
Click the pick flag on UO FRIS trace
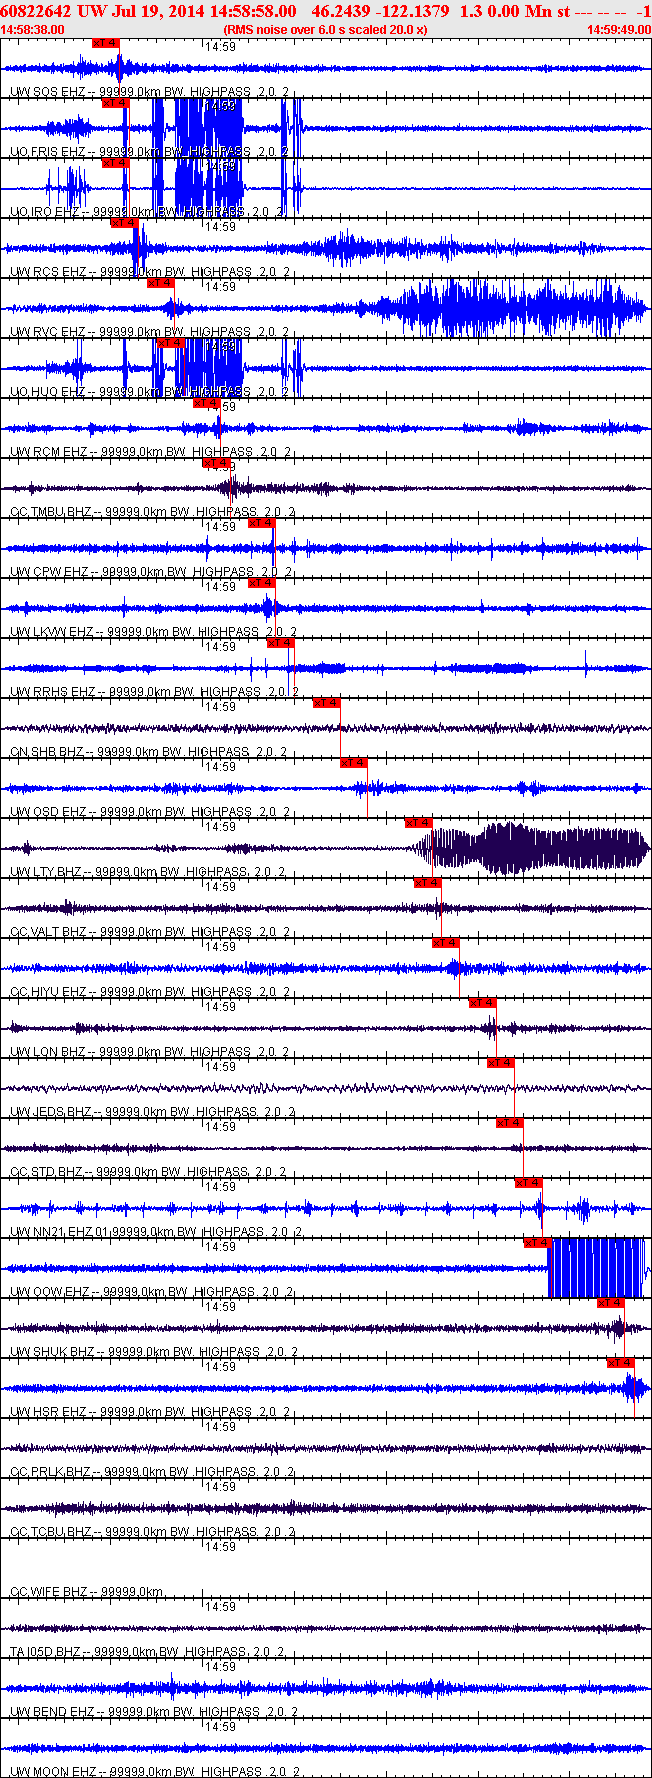[x=116, y=103]
